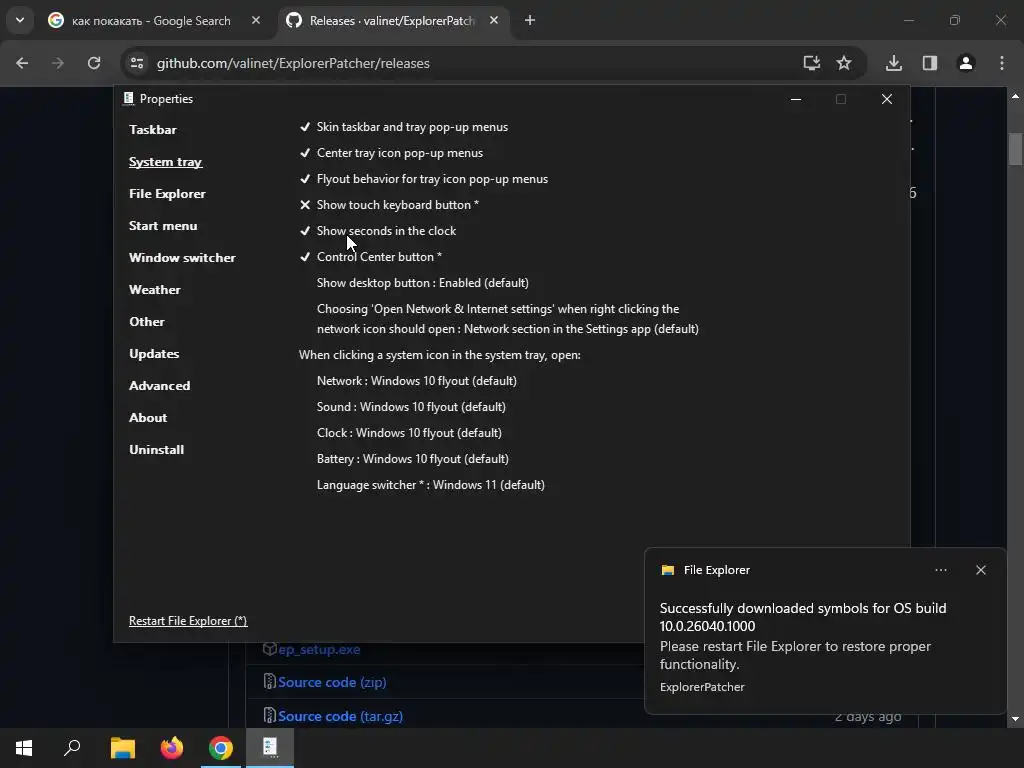Dismiss the File Explorer notification

pos(981,570)
